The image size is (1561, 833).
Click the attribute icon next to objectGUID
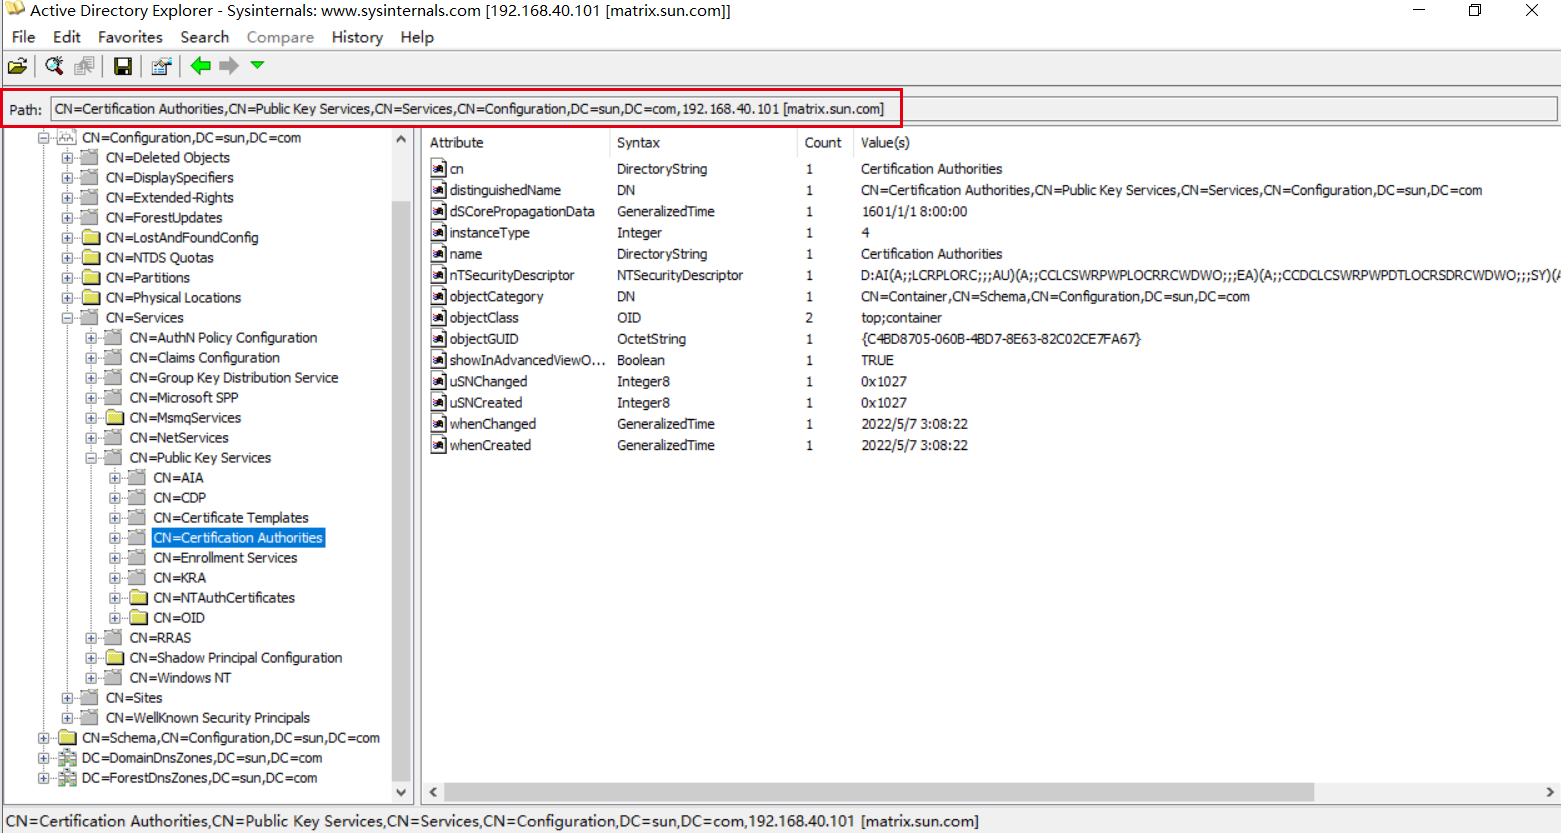click(x=438, y=339)
